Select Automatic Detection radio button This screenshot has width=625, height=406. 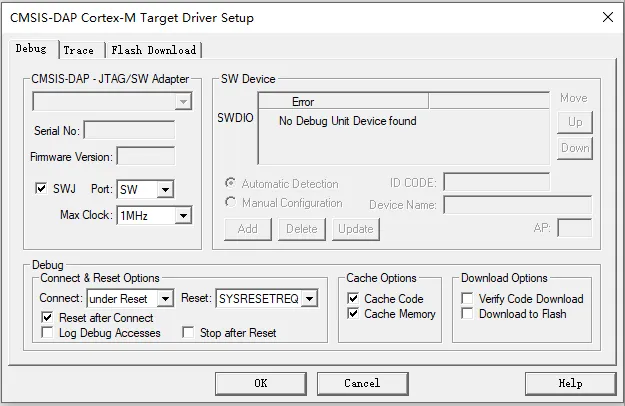pos(230,183)
